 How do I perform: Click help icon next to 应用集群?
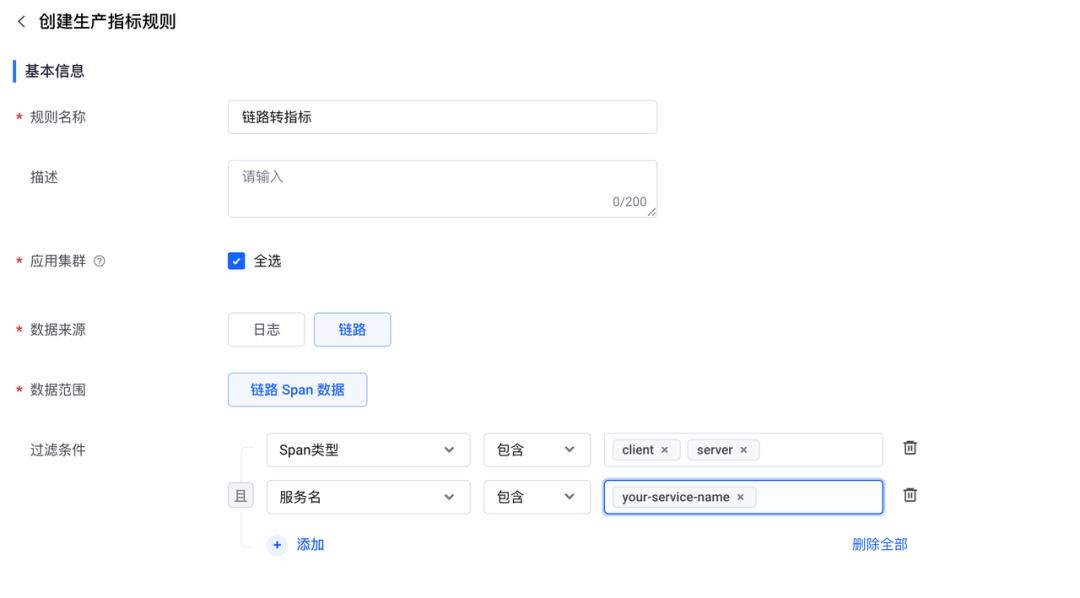point(100,261)
